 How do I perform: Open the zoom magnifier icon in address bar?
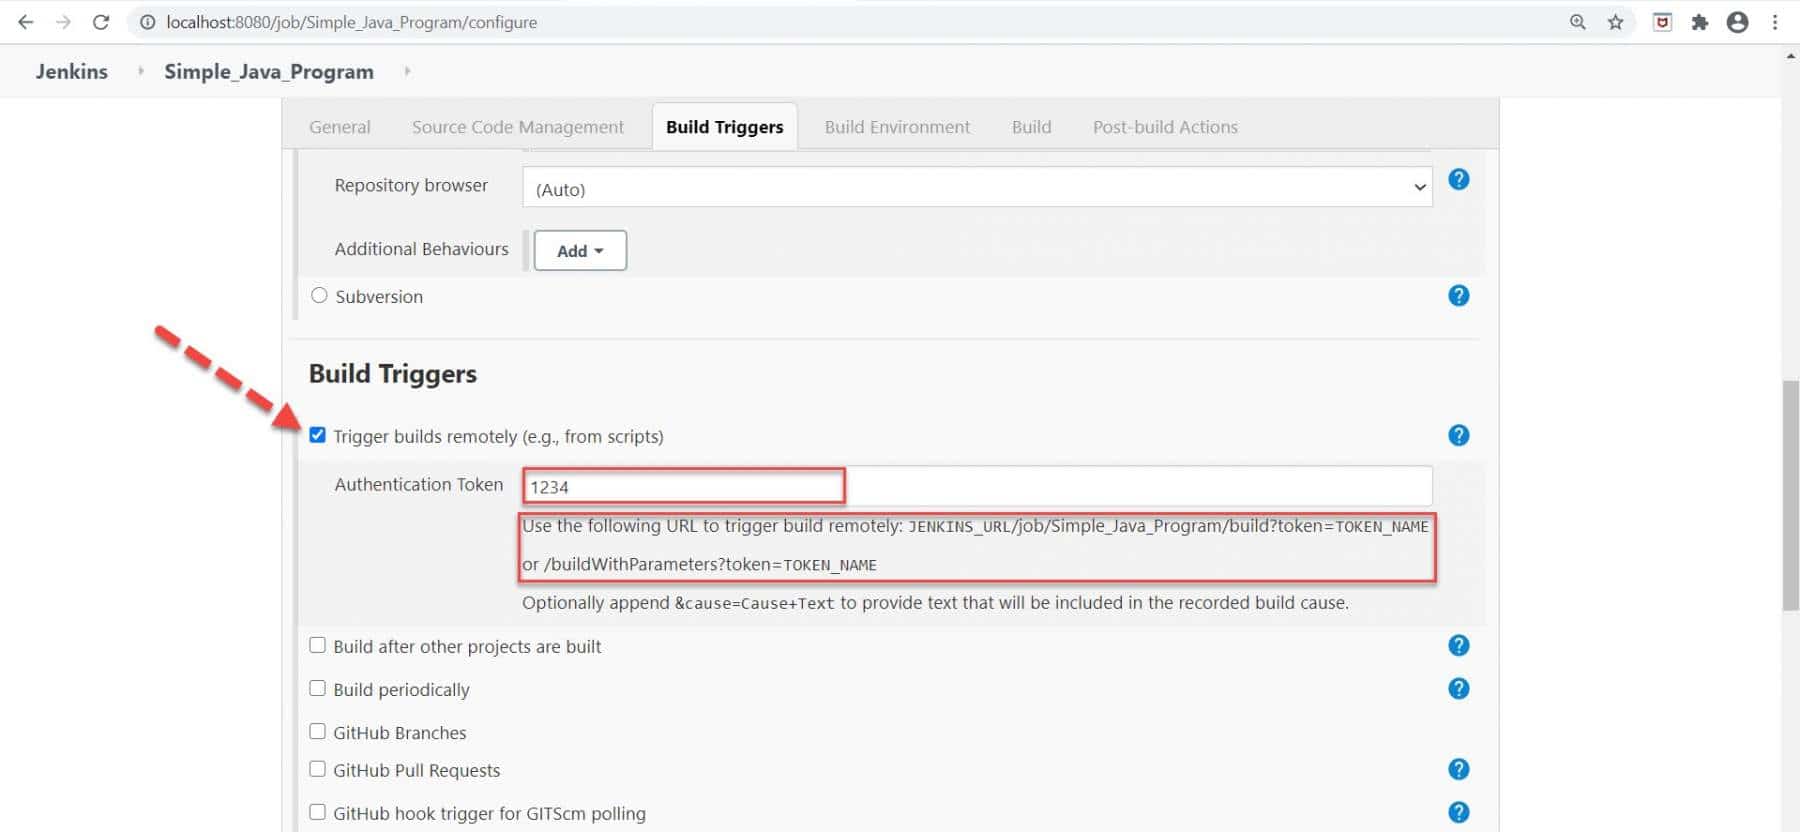[x=1578, y=22]
